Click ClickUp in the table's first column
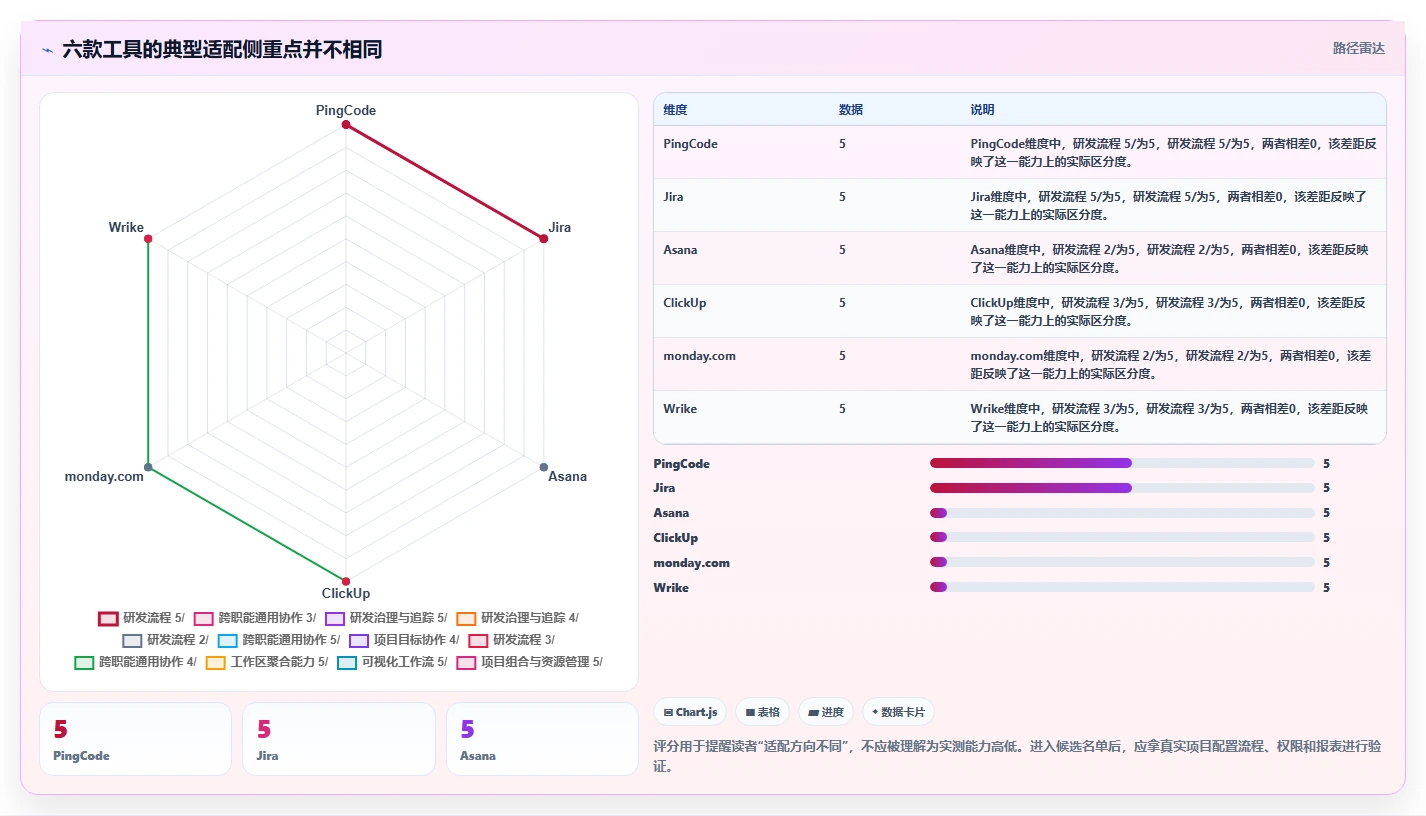 pos(684,303)
